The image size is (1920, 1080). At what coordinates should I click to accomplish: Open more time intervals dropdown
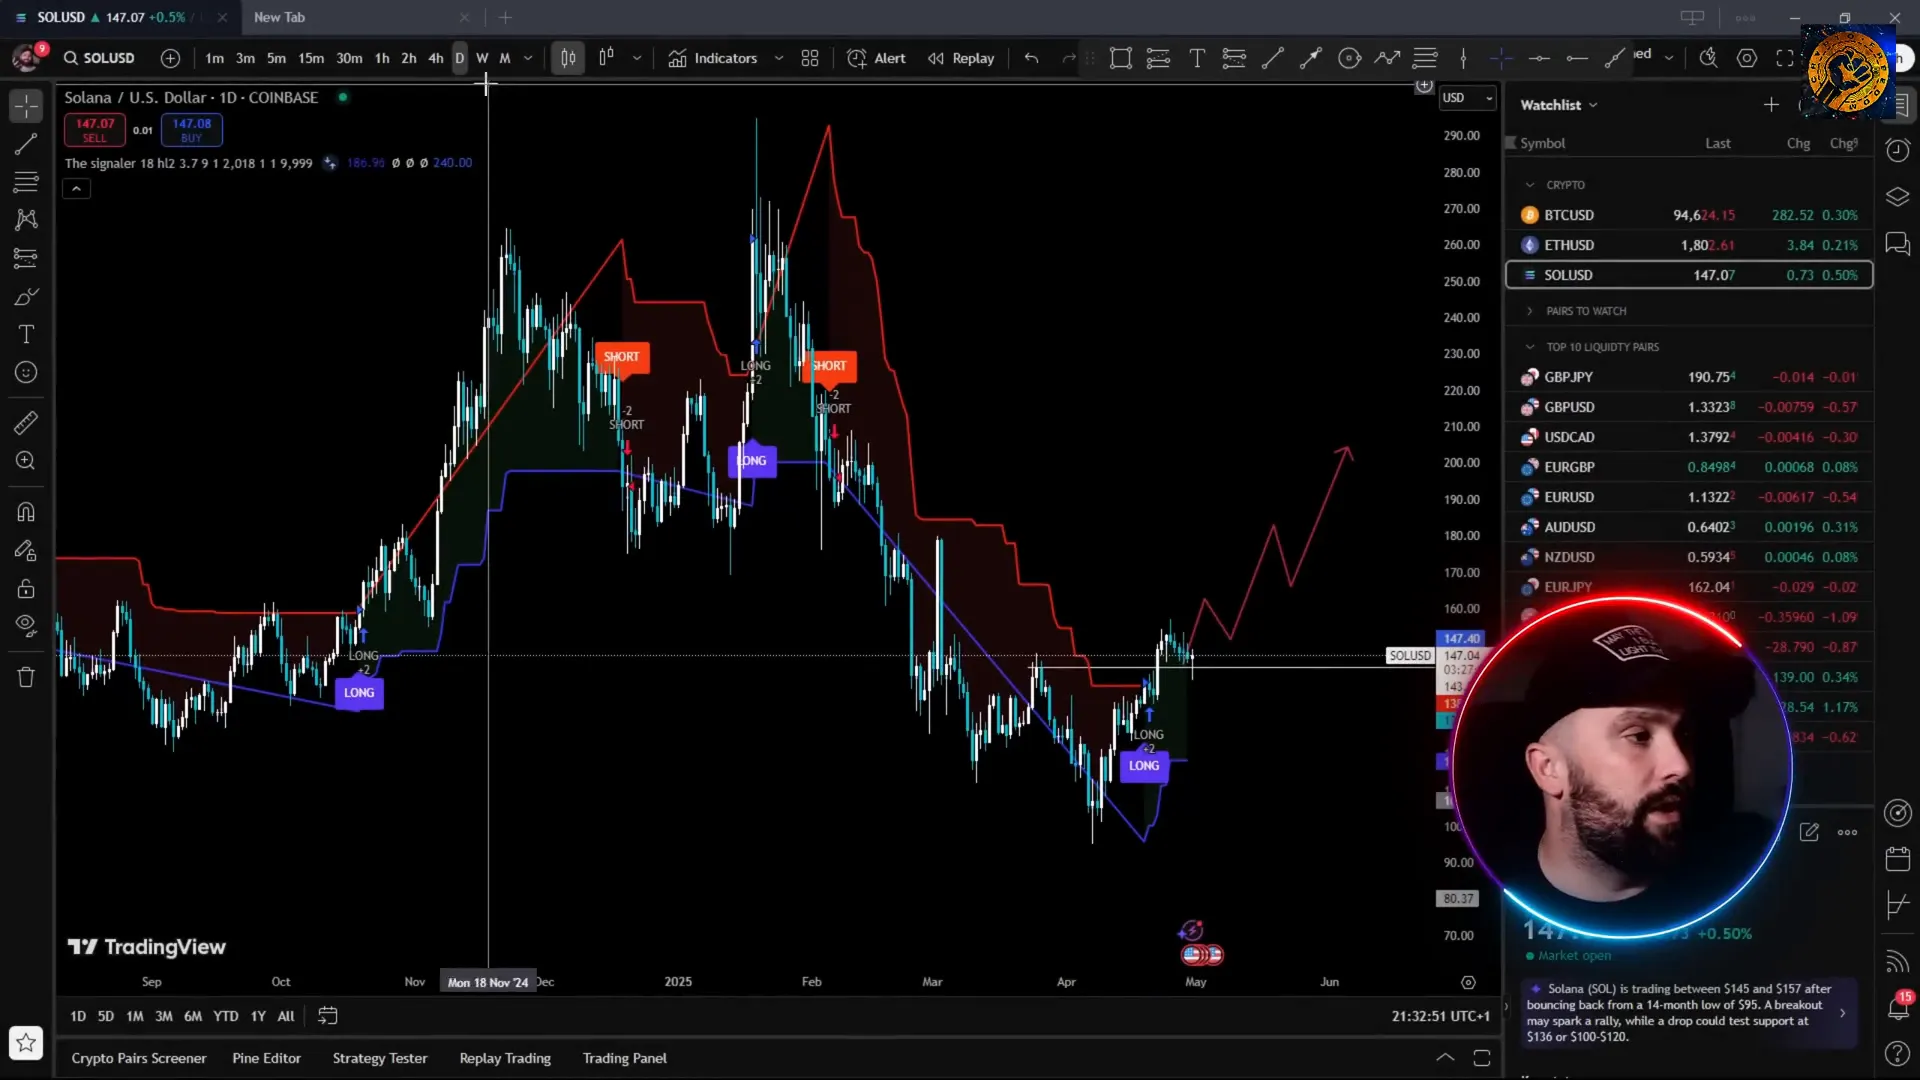point(528,58)
